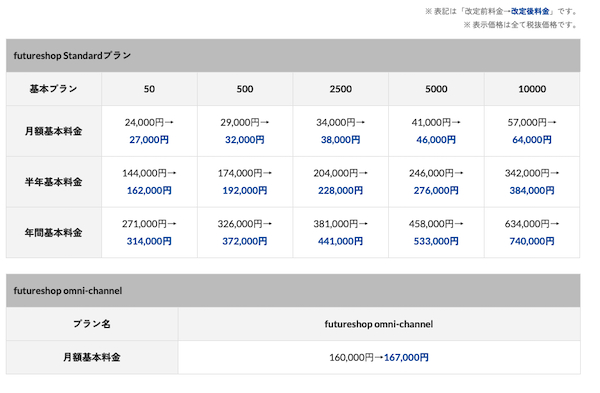
Task: Click the old price 246,000円
Action: tap(431, 173)
